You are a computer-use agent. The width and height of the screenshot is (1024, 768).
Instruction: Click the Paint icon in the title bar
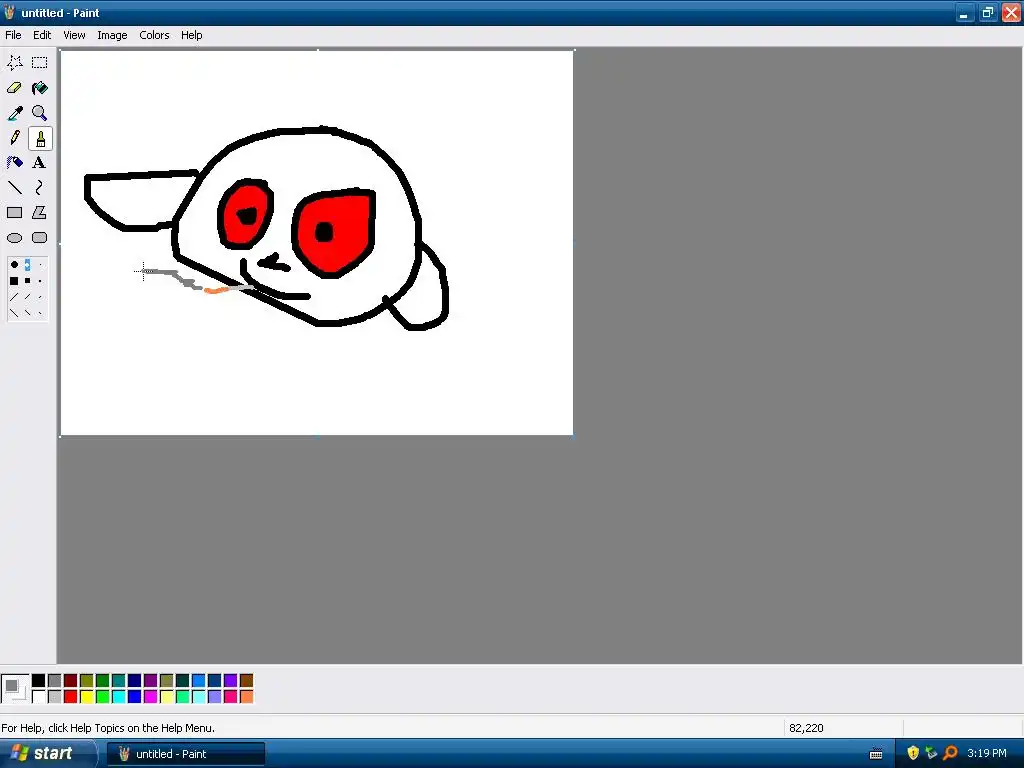point(9,12)
